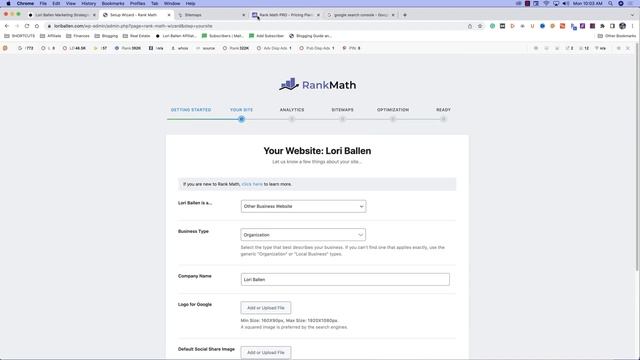Open the Profiles menu
Image resolution: width=640 pixels, height=360 pixels.
138,3
